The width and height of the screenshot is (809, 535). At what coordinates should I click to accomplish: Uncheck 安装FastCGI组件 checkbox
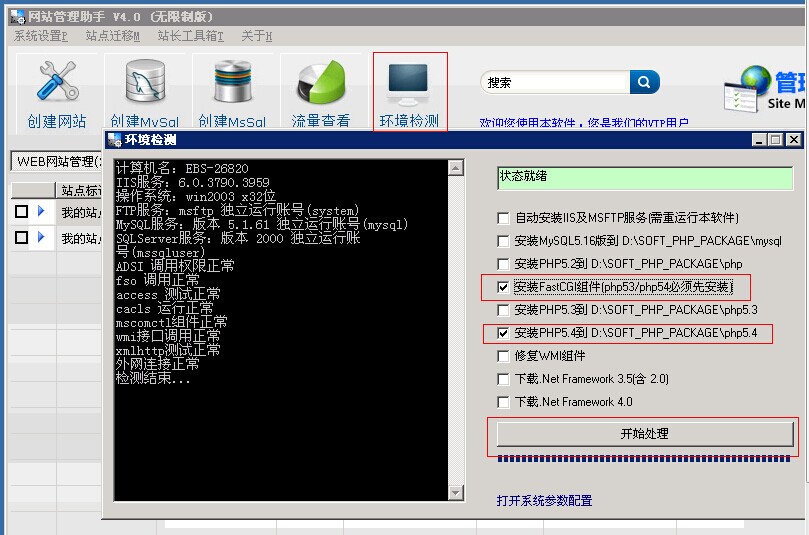[503, 287]
